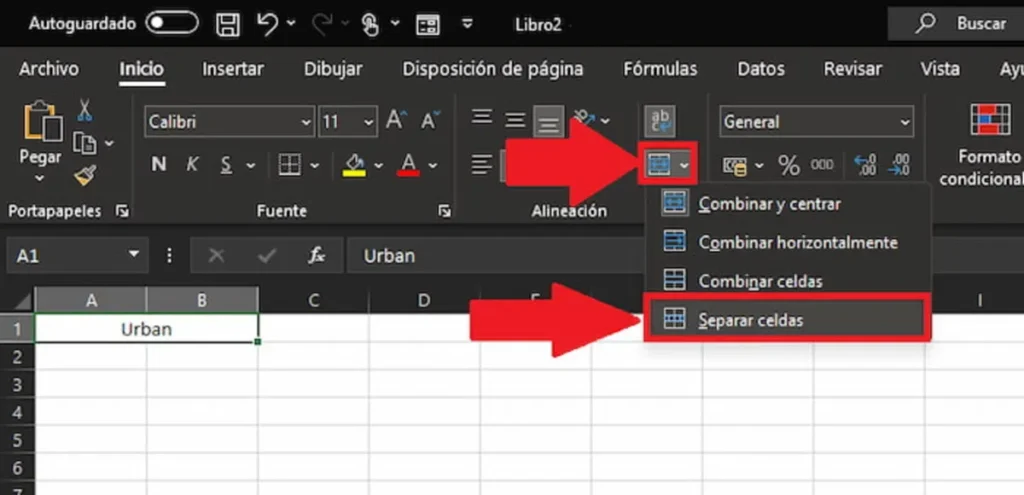The image size is (1024, 495).
Task: Open the Datos tab
Action: (x=761, y=69)
